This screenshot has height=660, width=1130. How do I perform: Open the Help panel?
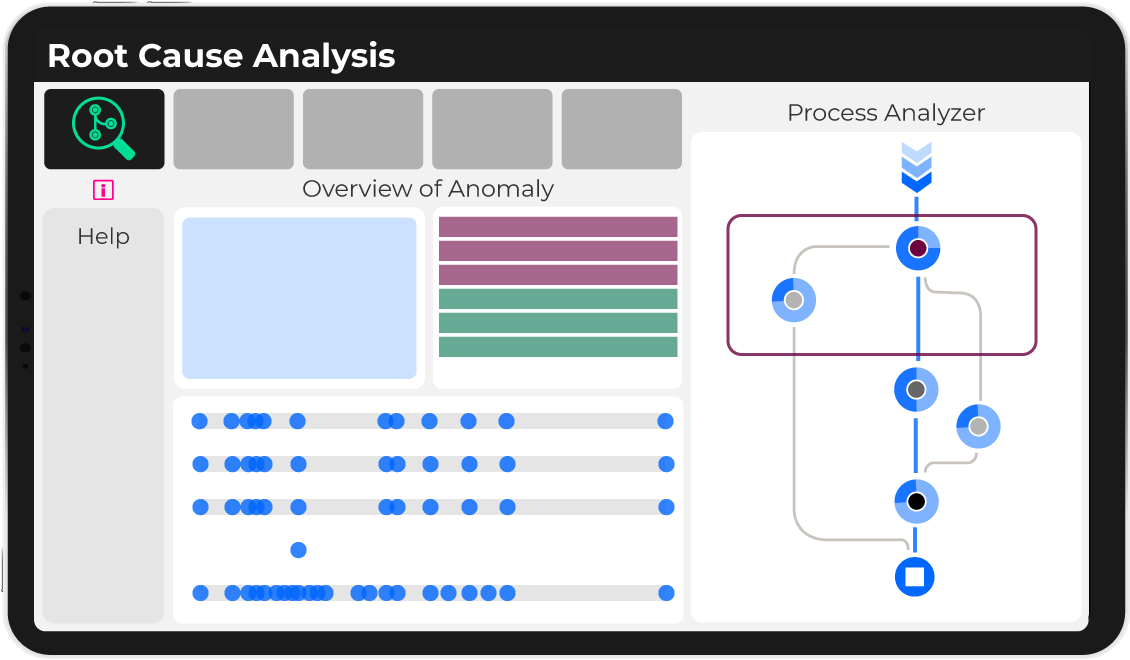pos(103,237)
